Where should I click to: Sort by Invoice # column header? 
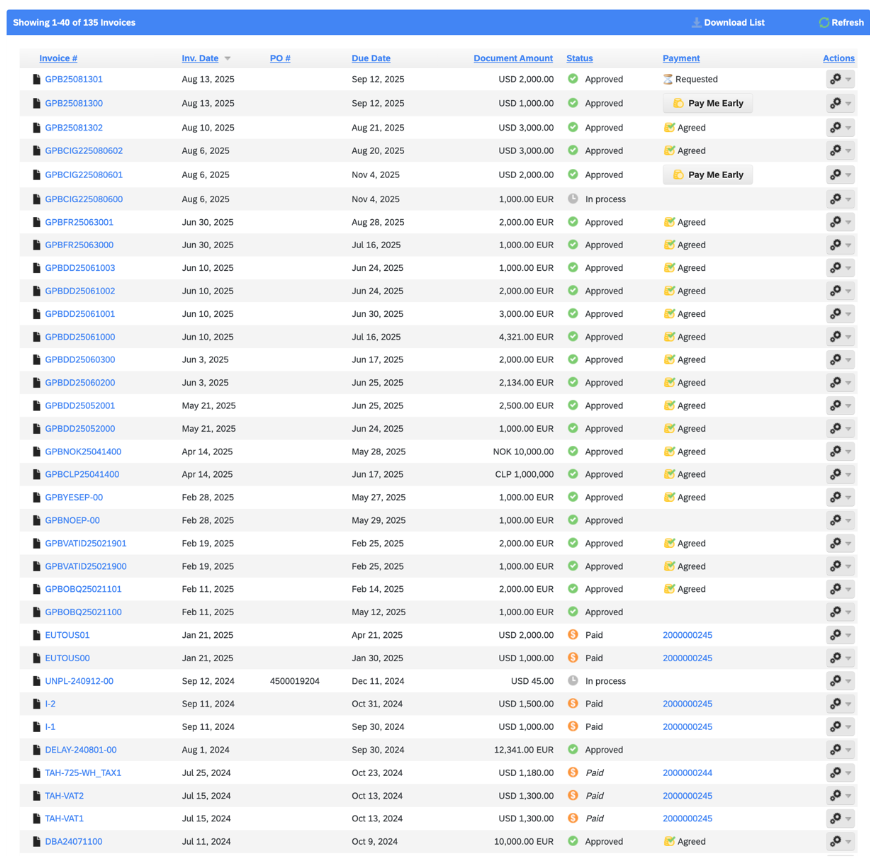[x=58, y=58]
